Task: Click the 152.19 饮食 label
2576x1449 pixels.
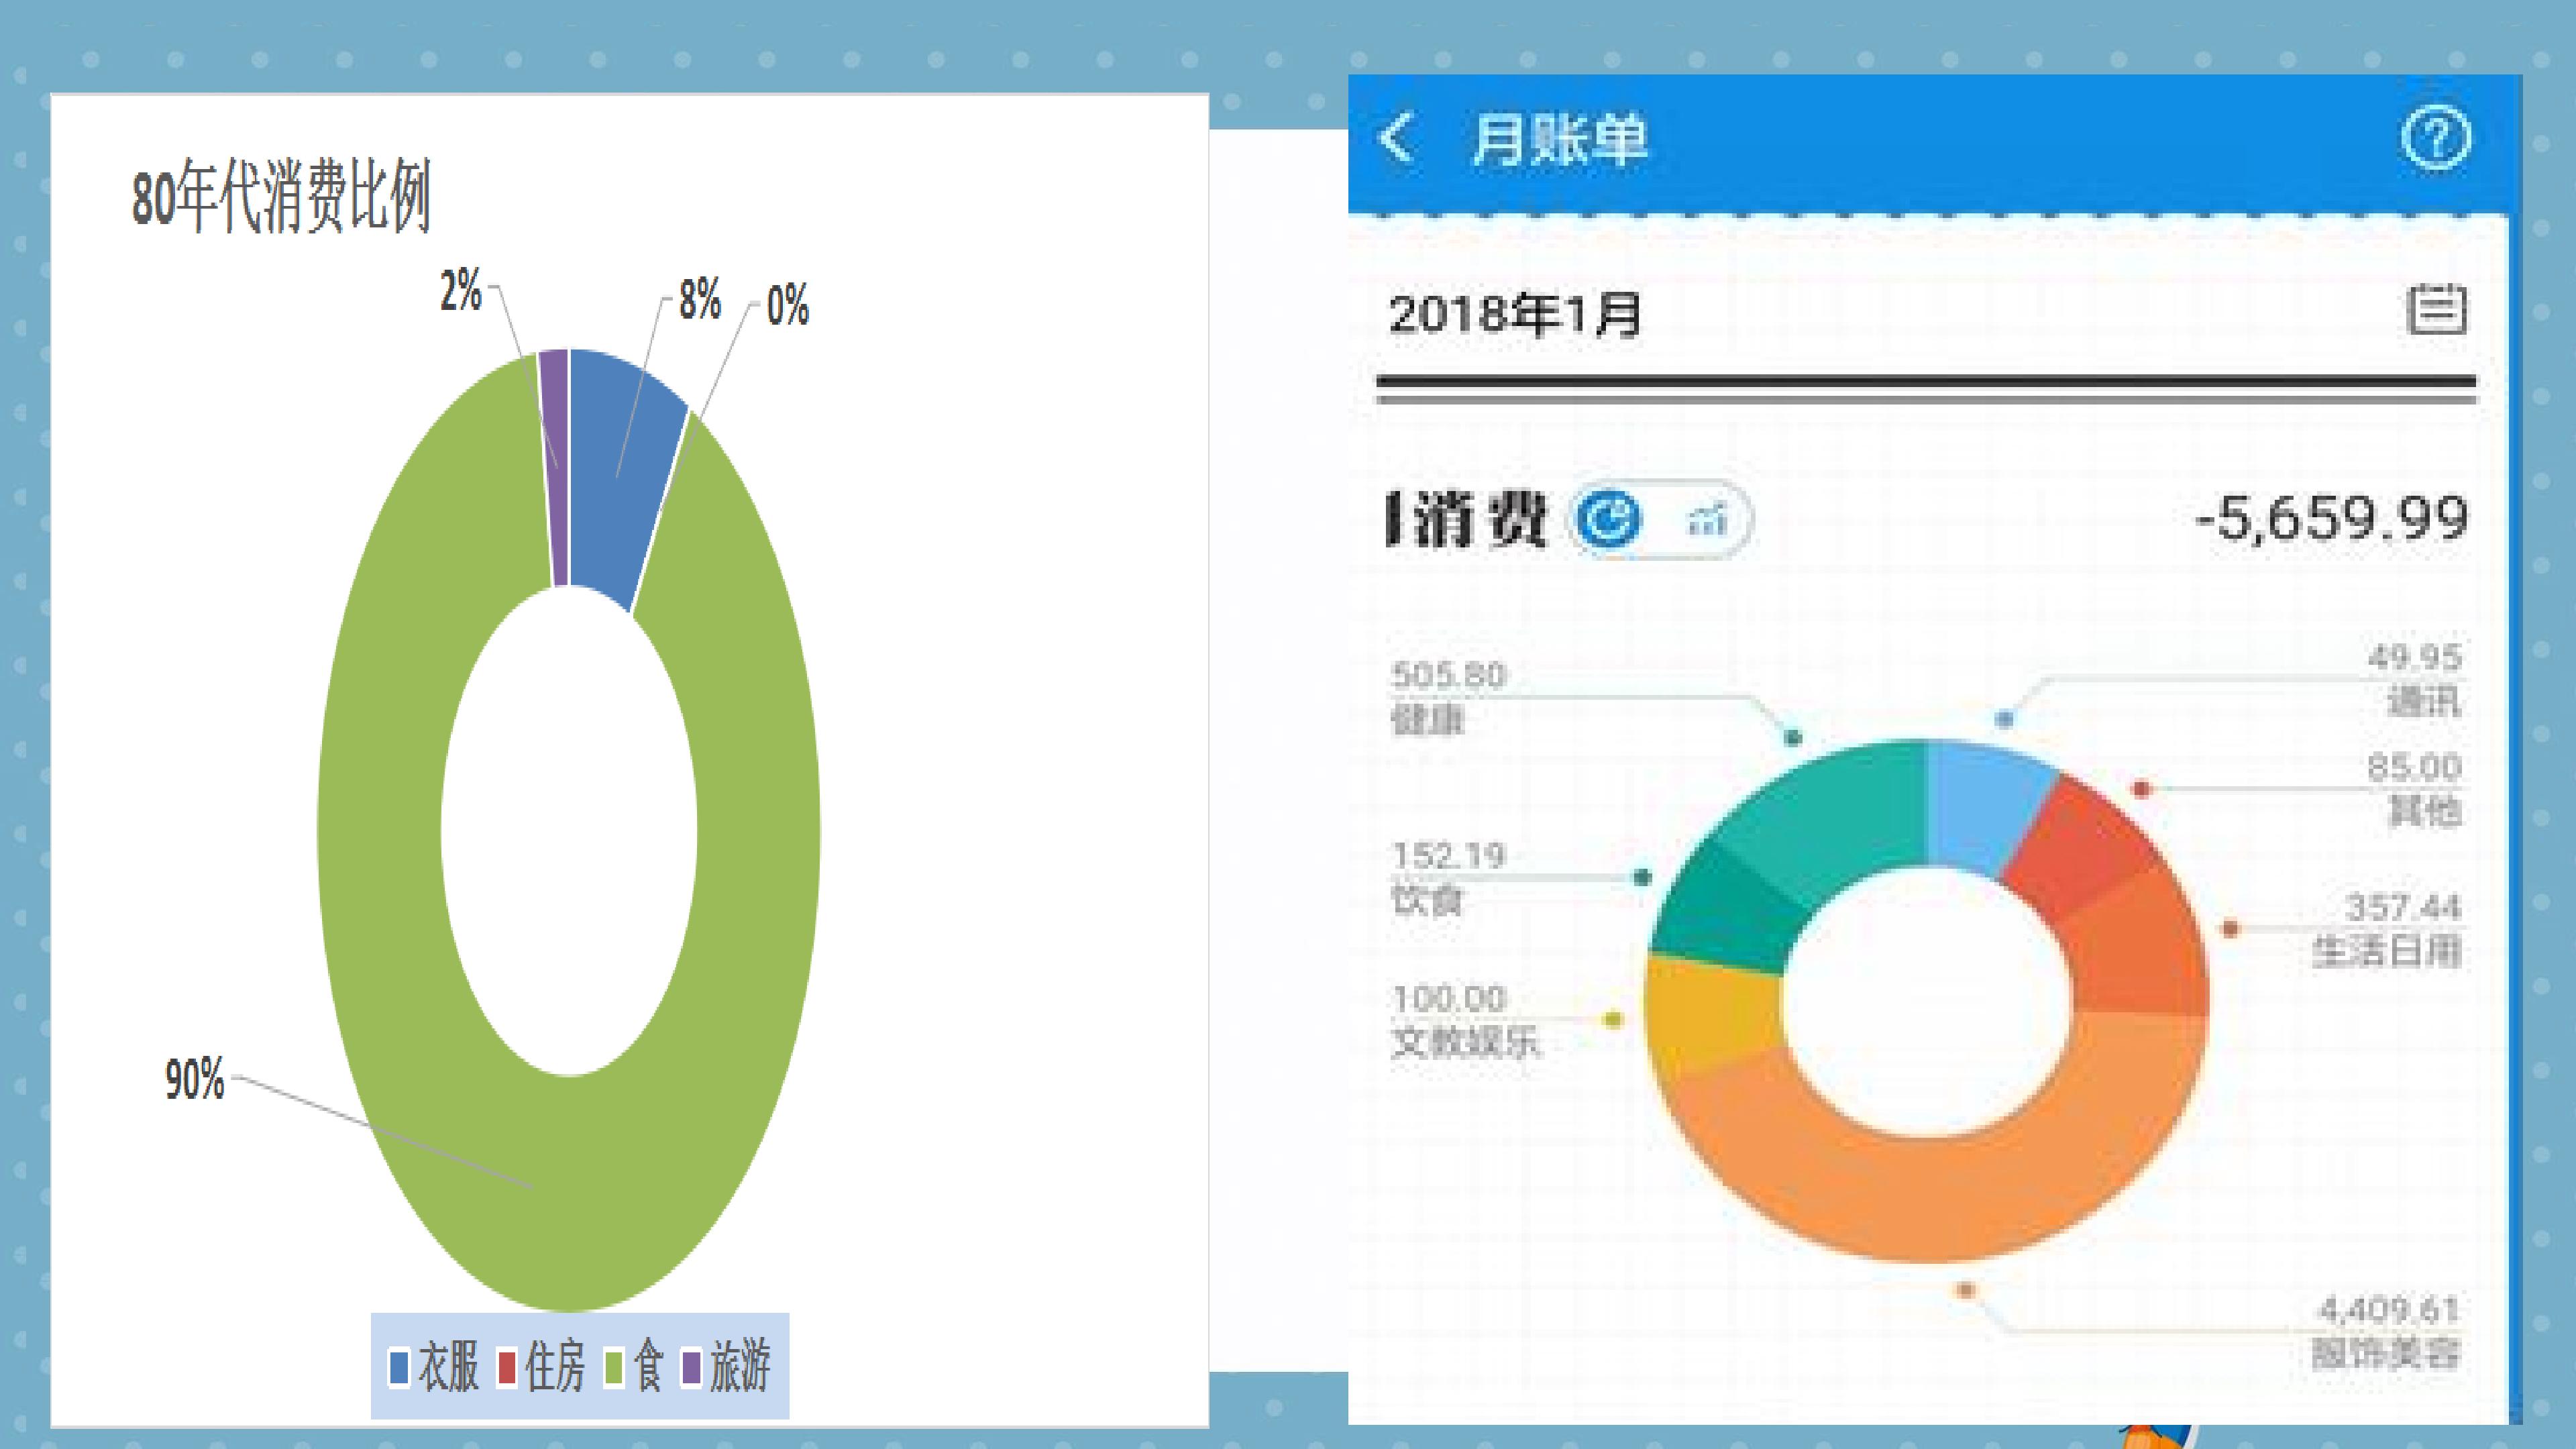Action: 1448,878
